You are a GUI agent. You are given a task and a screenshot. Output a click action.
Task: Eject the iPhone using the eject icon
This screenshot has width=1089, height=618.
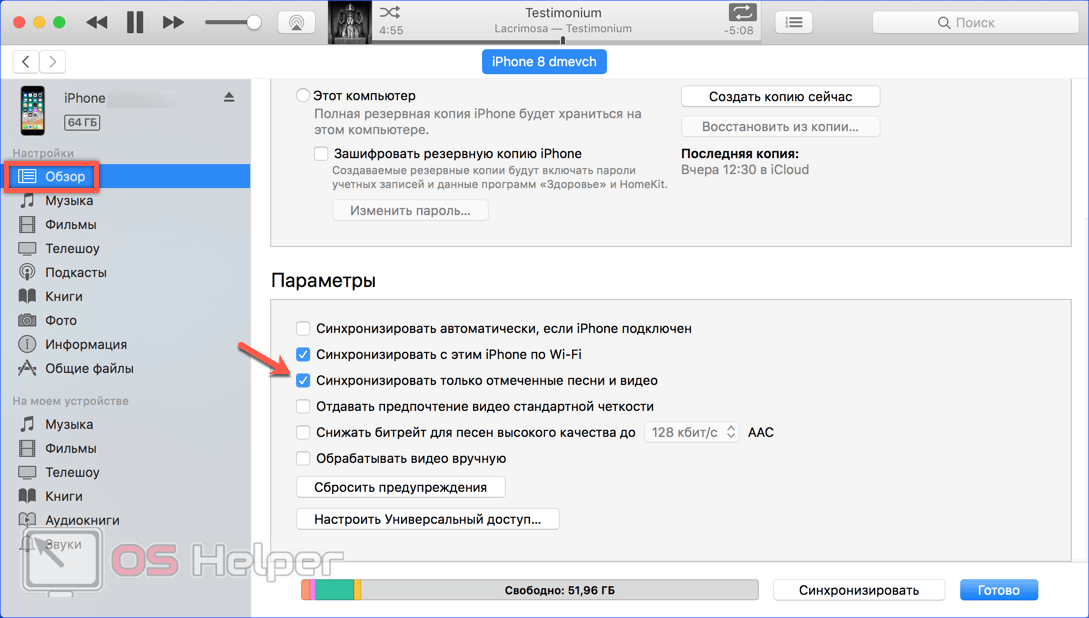tap(229, 97)
